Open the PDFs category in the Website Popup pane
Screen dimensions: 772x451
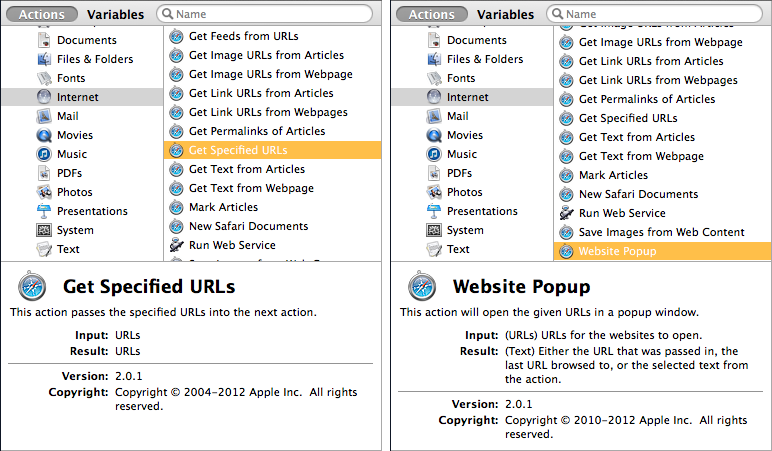pyautogui.click(x=460, y=173)
